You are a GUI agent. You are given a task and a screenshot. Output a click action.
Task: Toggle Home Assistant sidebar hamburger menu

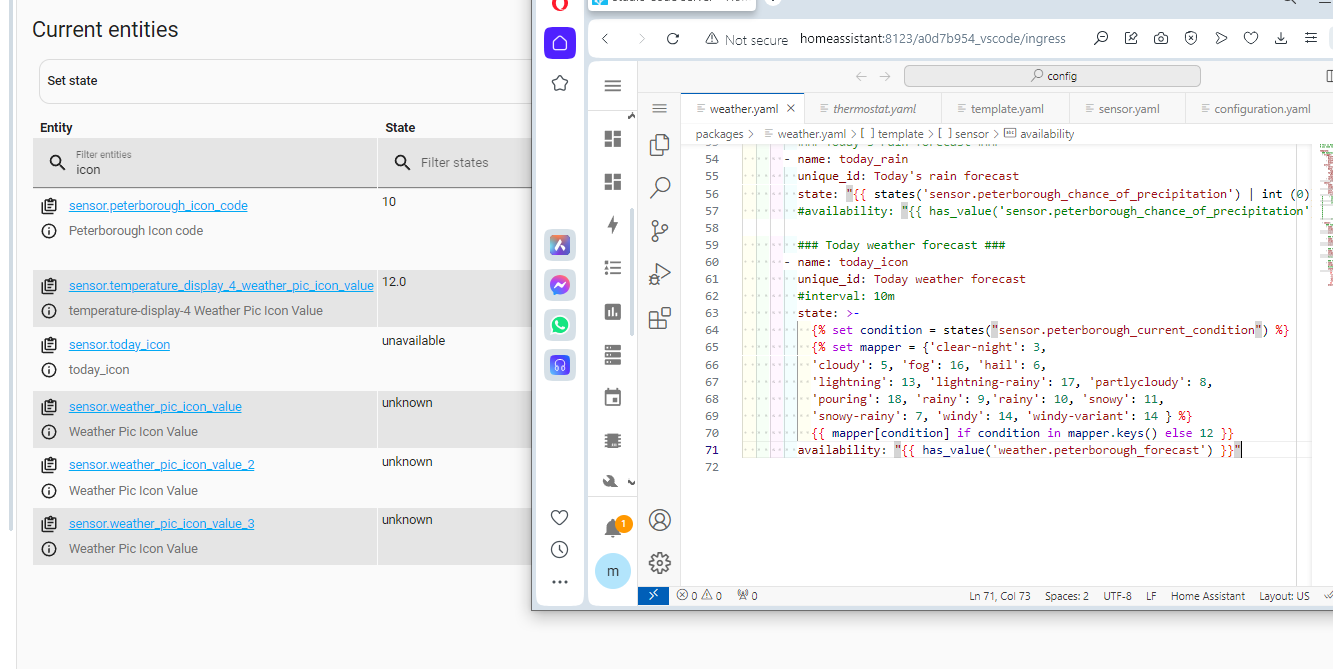pyautogui.click(x=613, y=86)
